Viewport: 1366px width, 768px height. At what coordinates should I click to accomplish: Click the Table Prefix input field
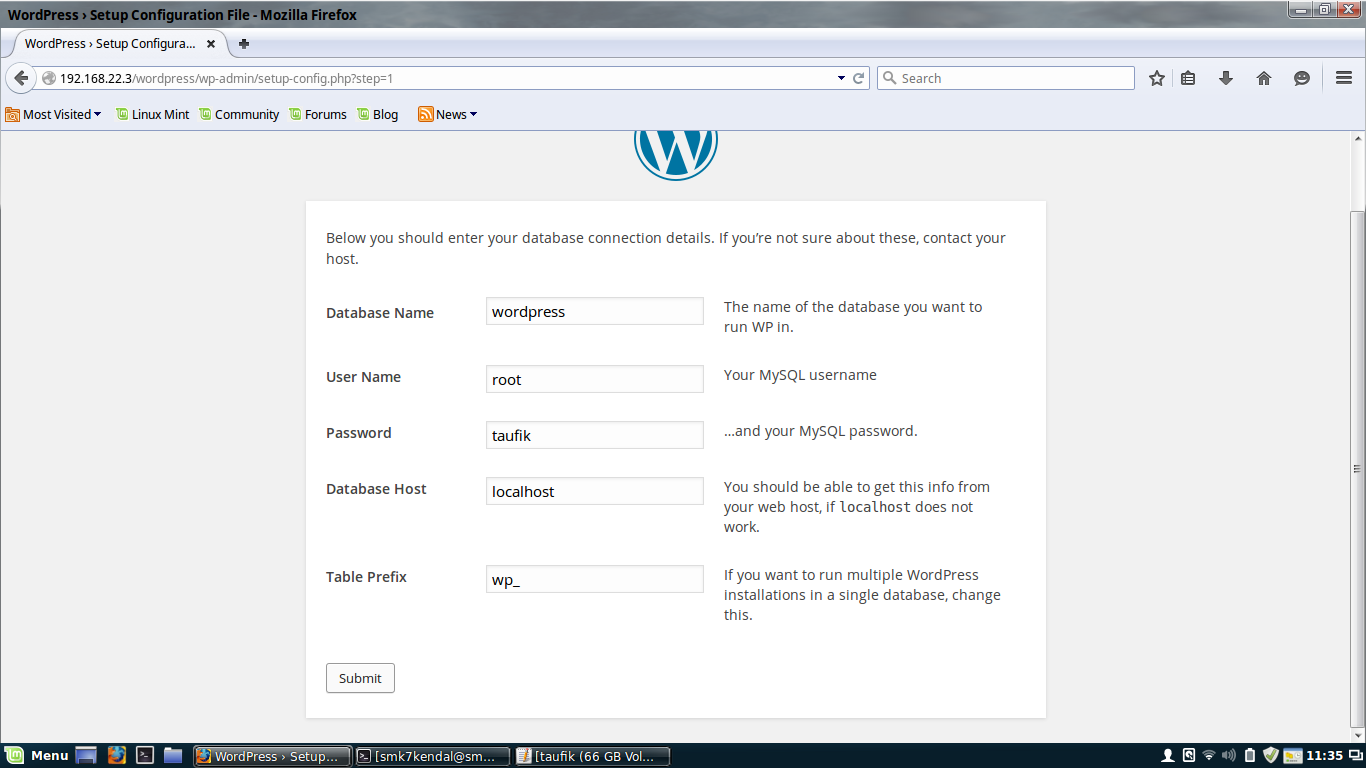[595, 579]
